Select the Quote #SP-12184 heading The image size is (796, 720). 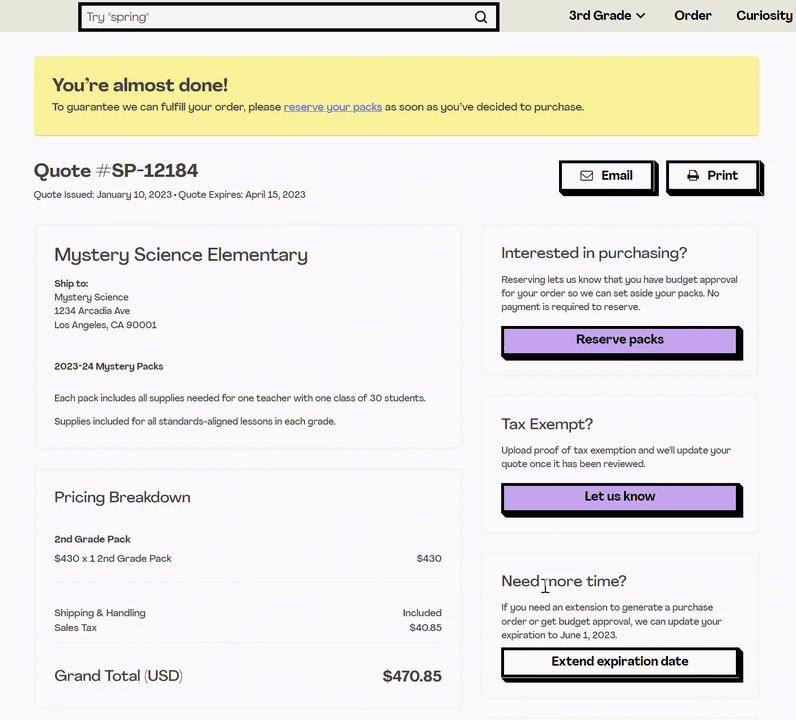pos(116,171)
